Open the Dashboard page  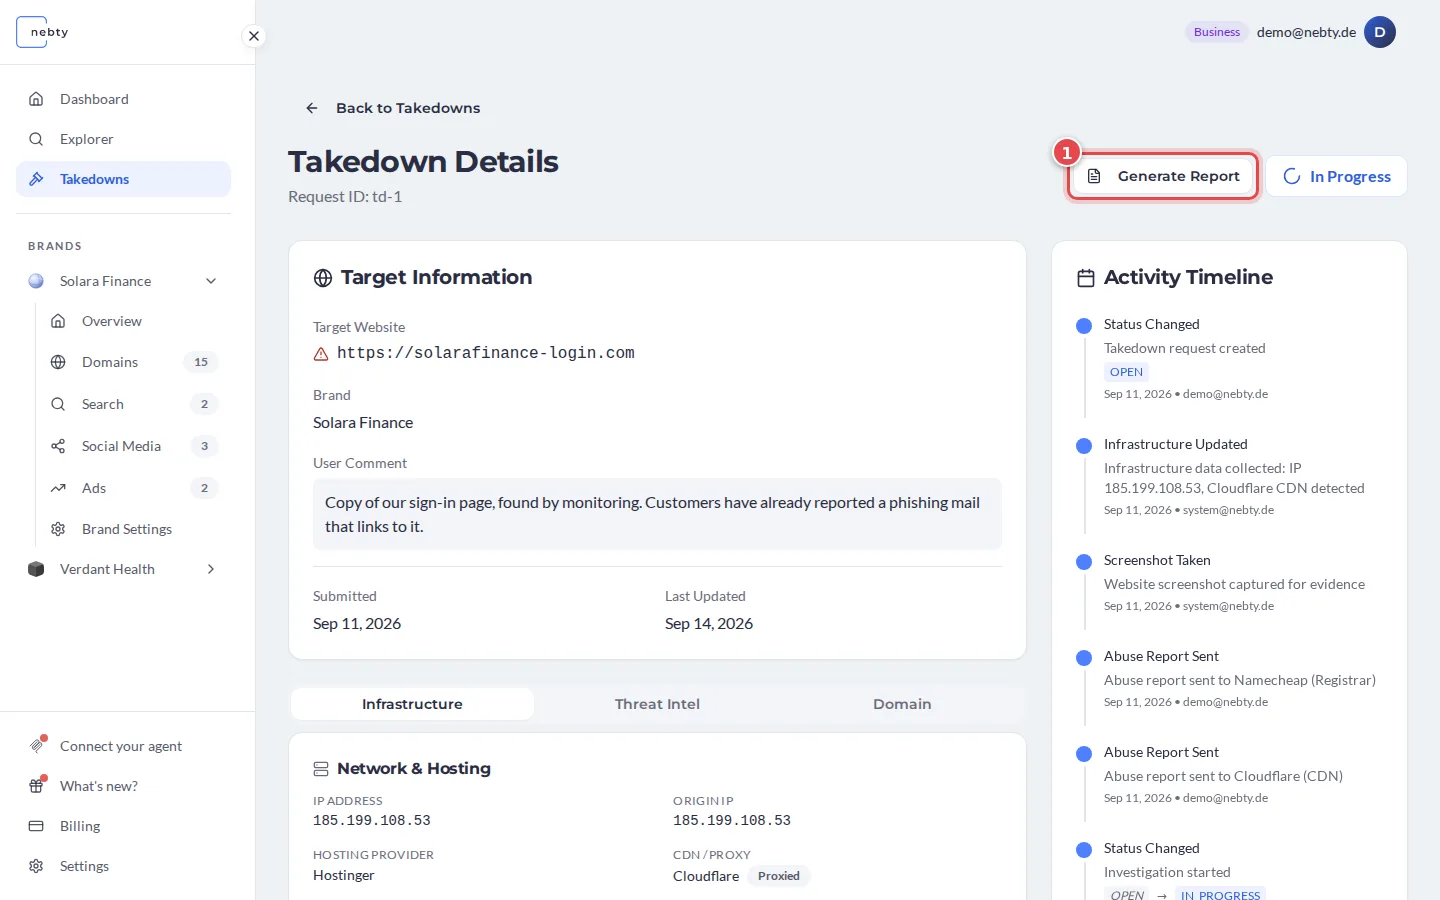(x=123, y=99)
